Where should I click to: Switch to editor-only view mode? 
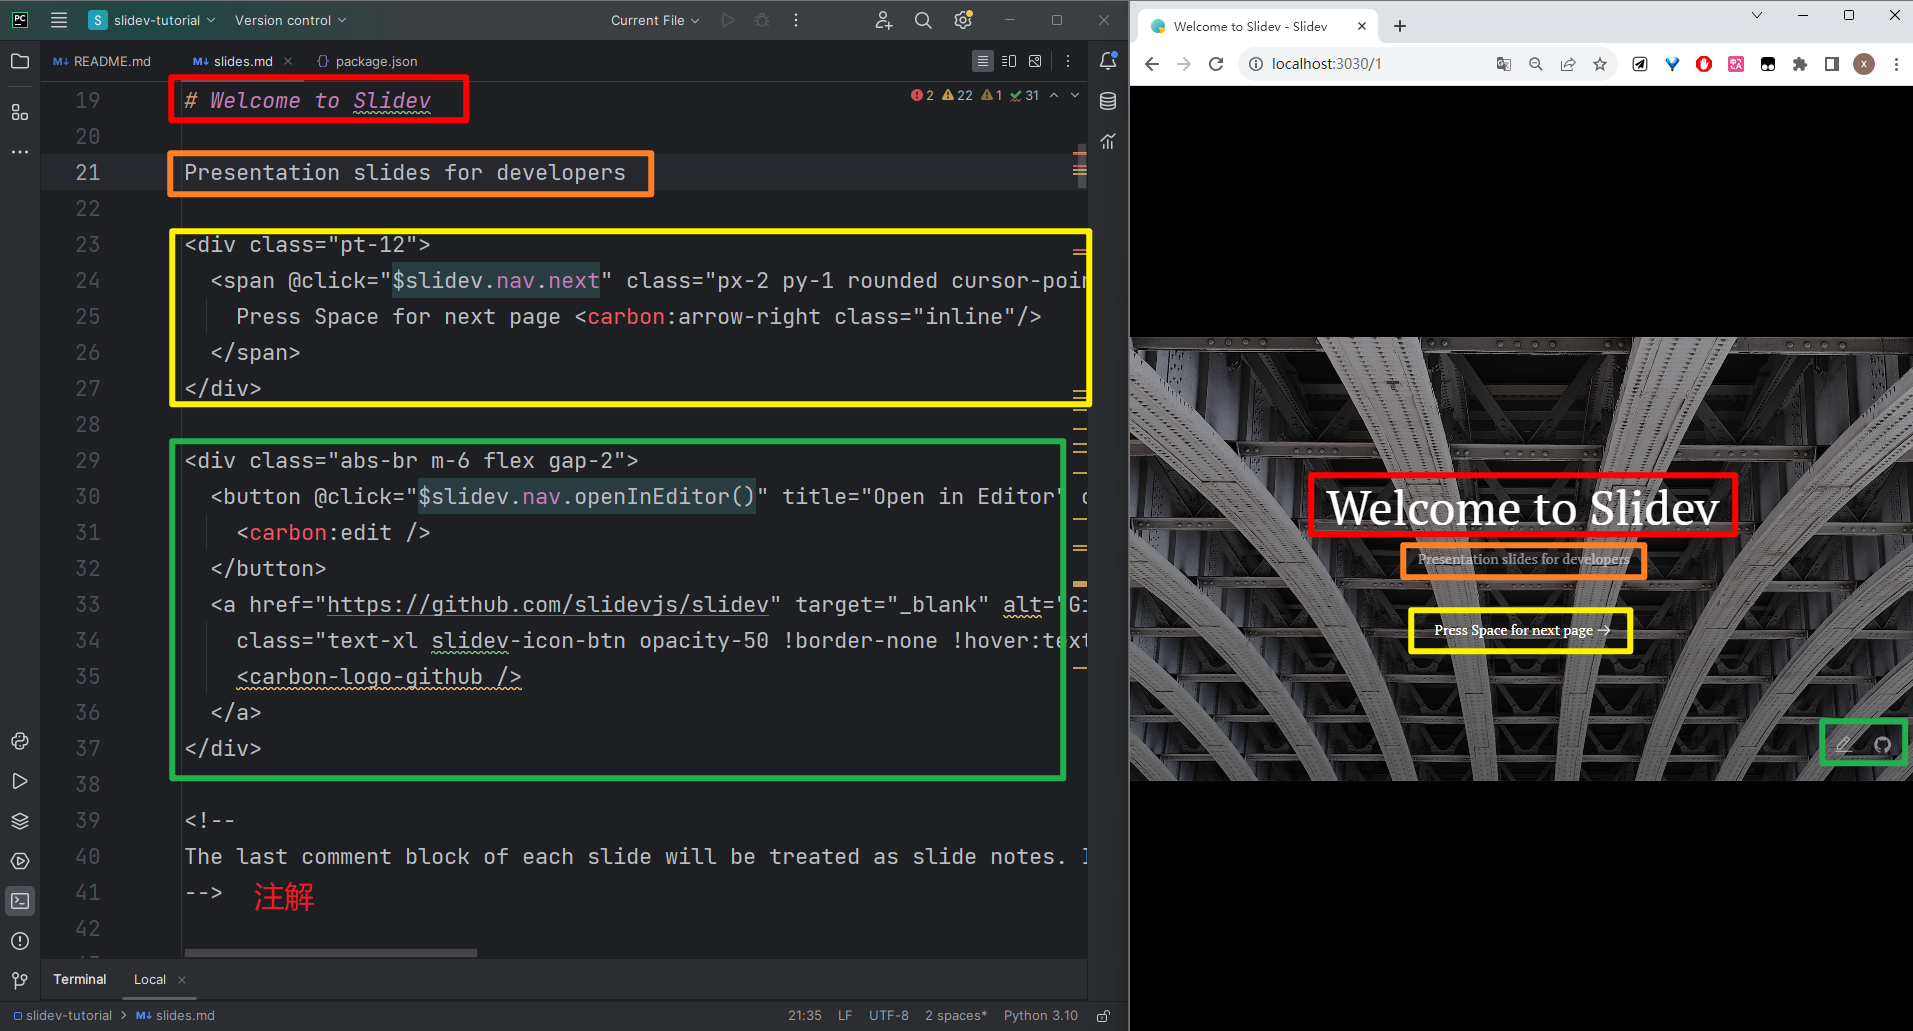click(x=983, y=61)
